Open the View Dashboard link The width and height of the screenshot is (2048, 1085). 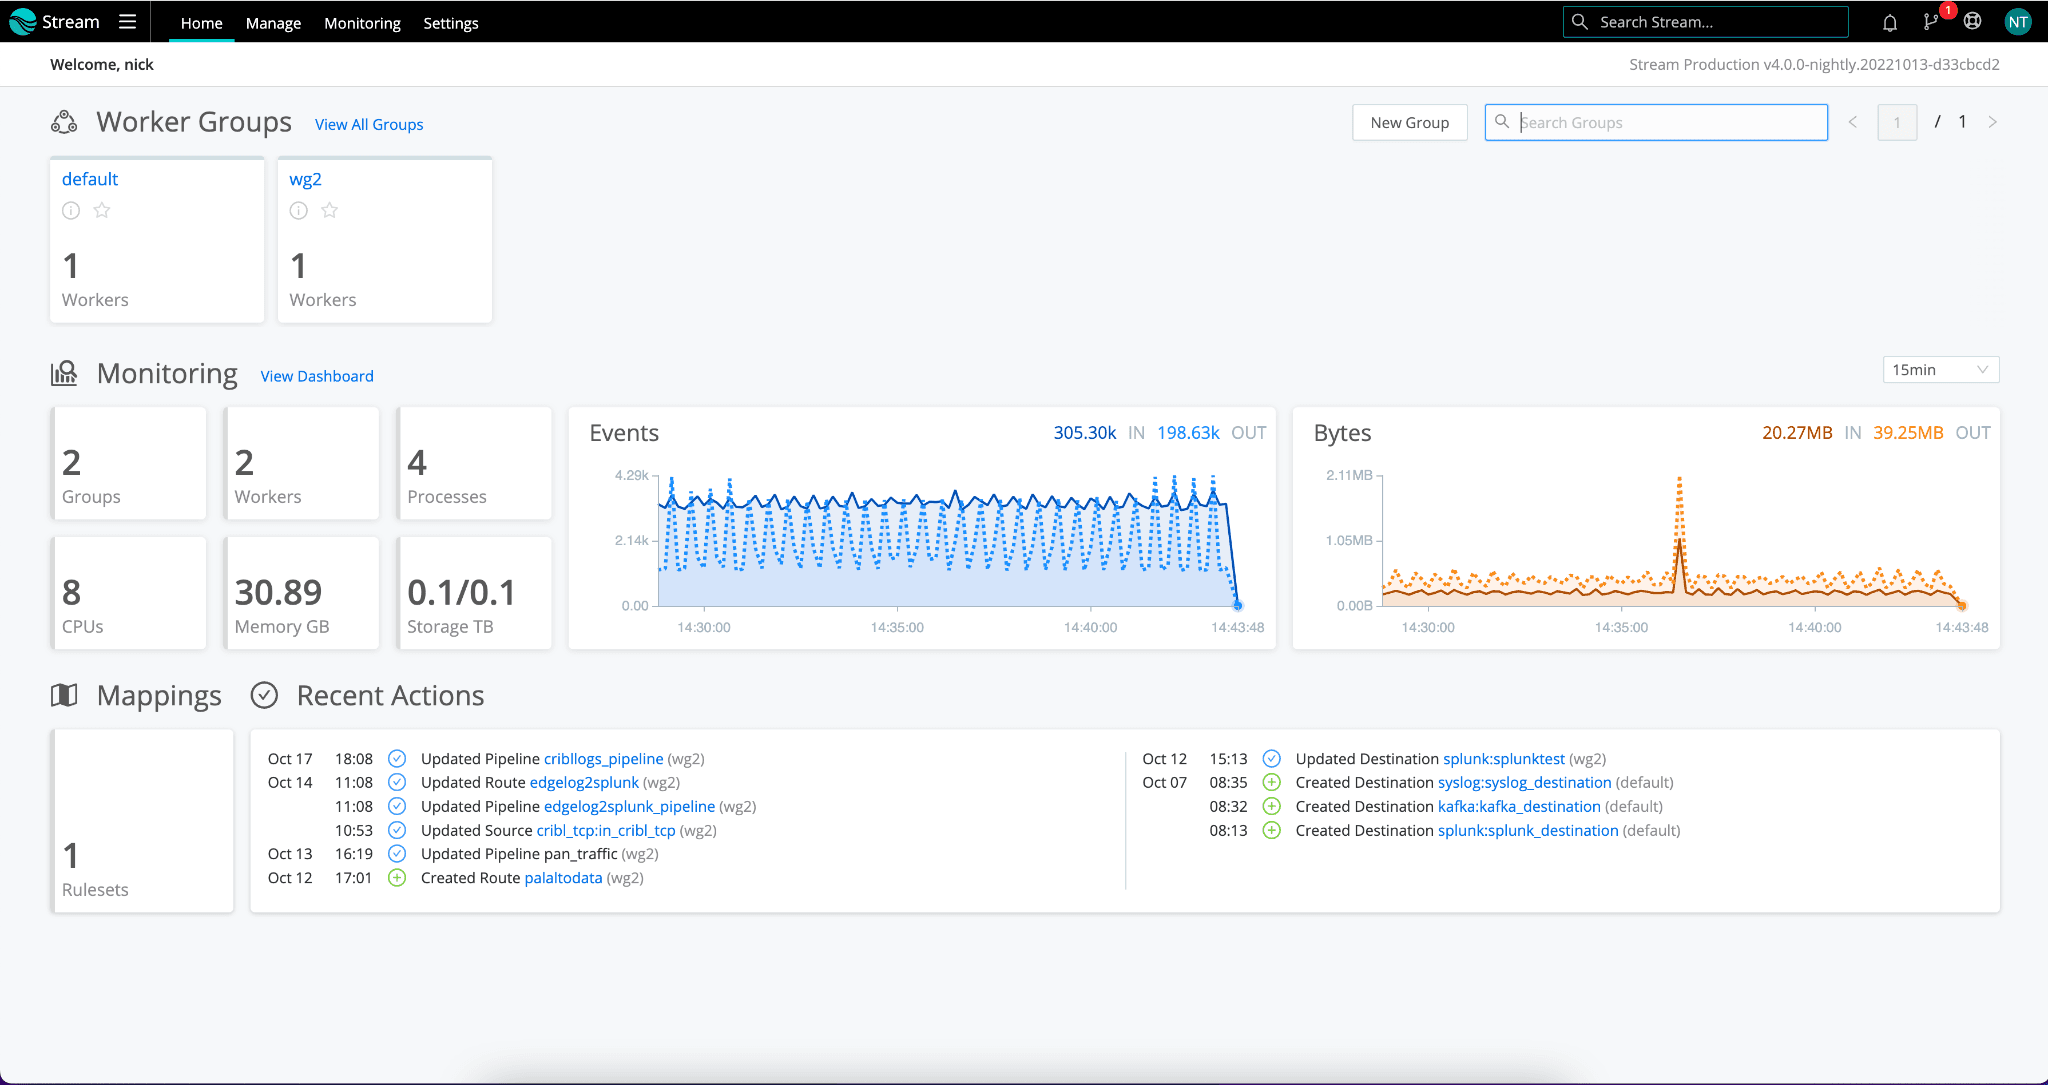pyautogui.click(x=317, y=376)
